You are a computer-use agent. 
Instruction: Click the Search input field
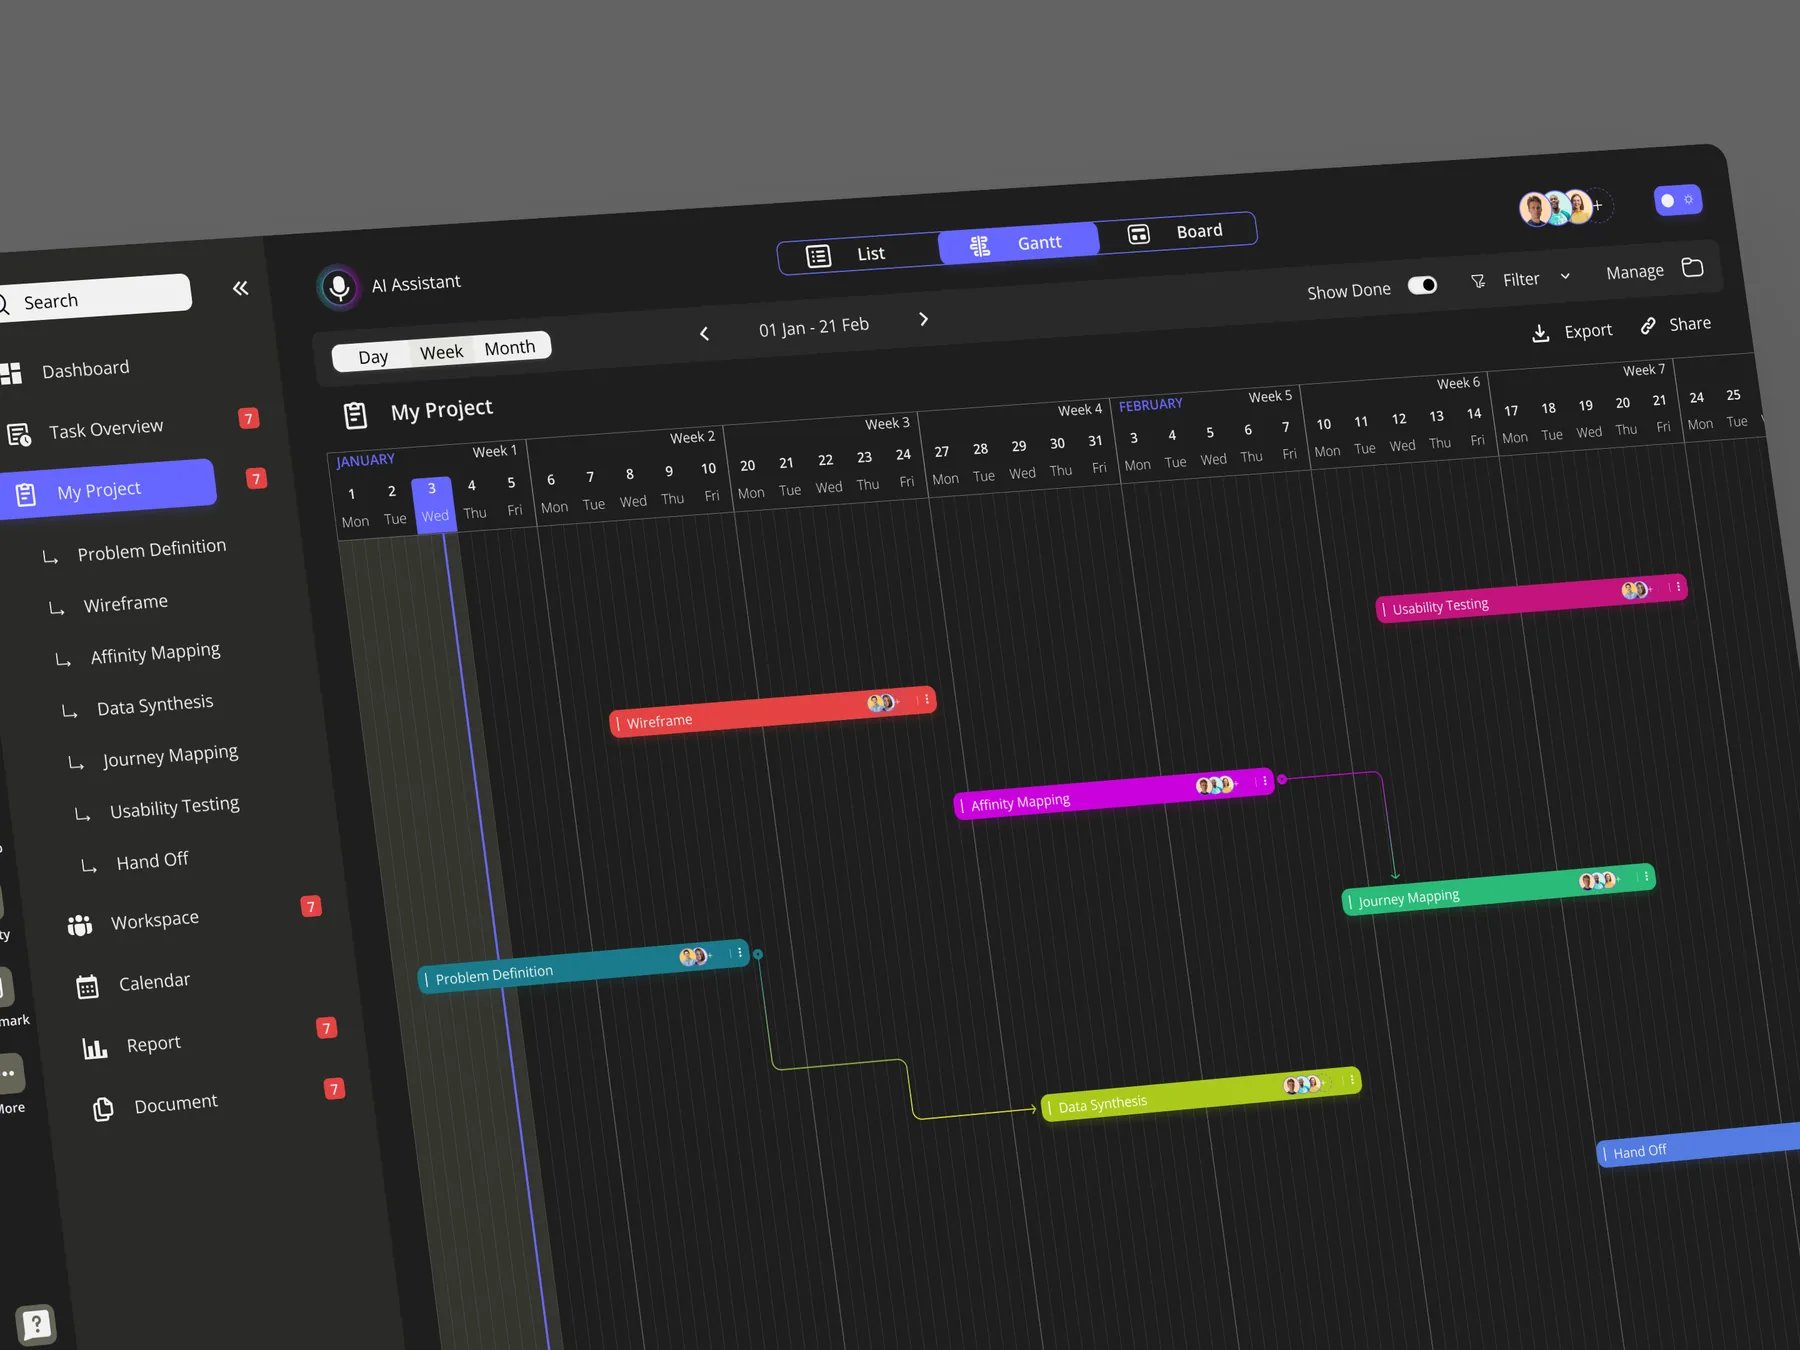(x=95, y=298)
